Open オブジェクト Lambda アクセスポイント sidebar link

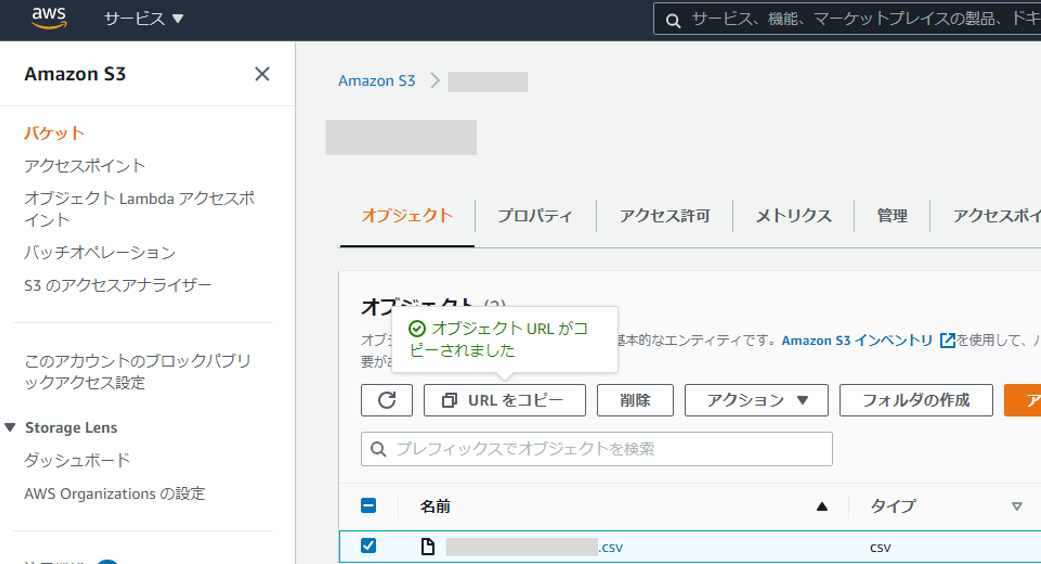(139, 209)
